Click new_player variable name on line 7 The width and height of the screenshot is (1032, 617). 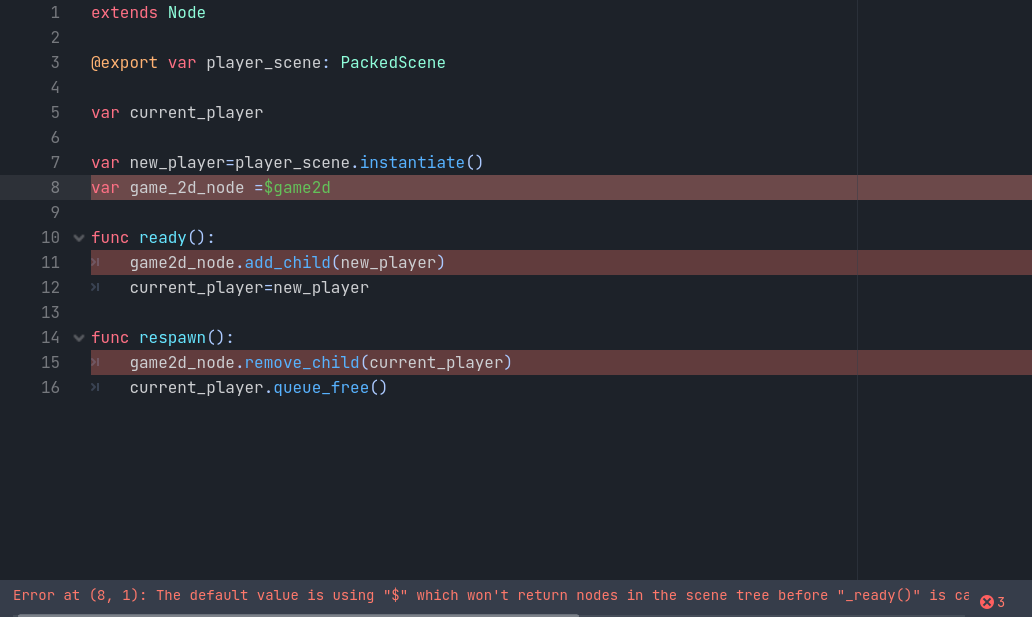tap(177, 163)
